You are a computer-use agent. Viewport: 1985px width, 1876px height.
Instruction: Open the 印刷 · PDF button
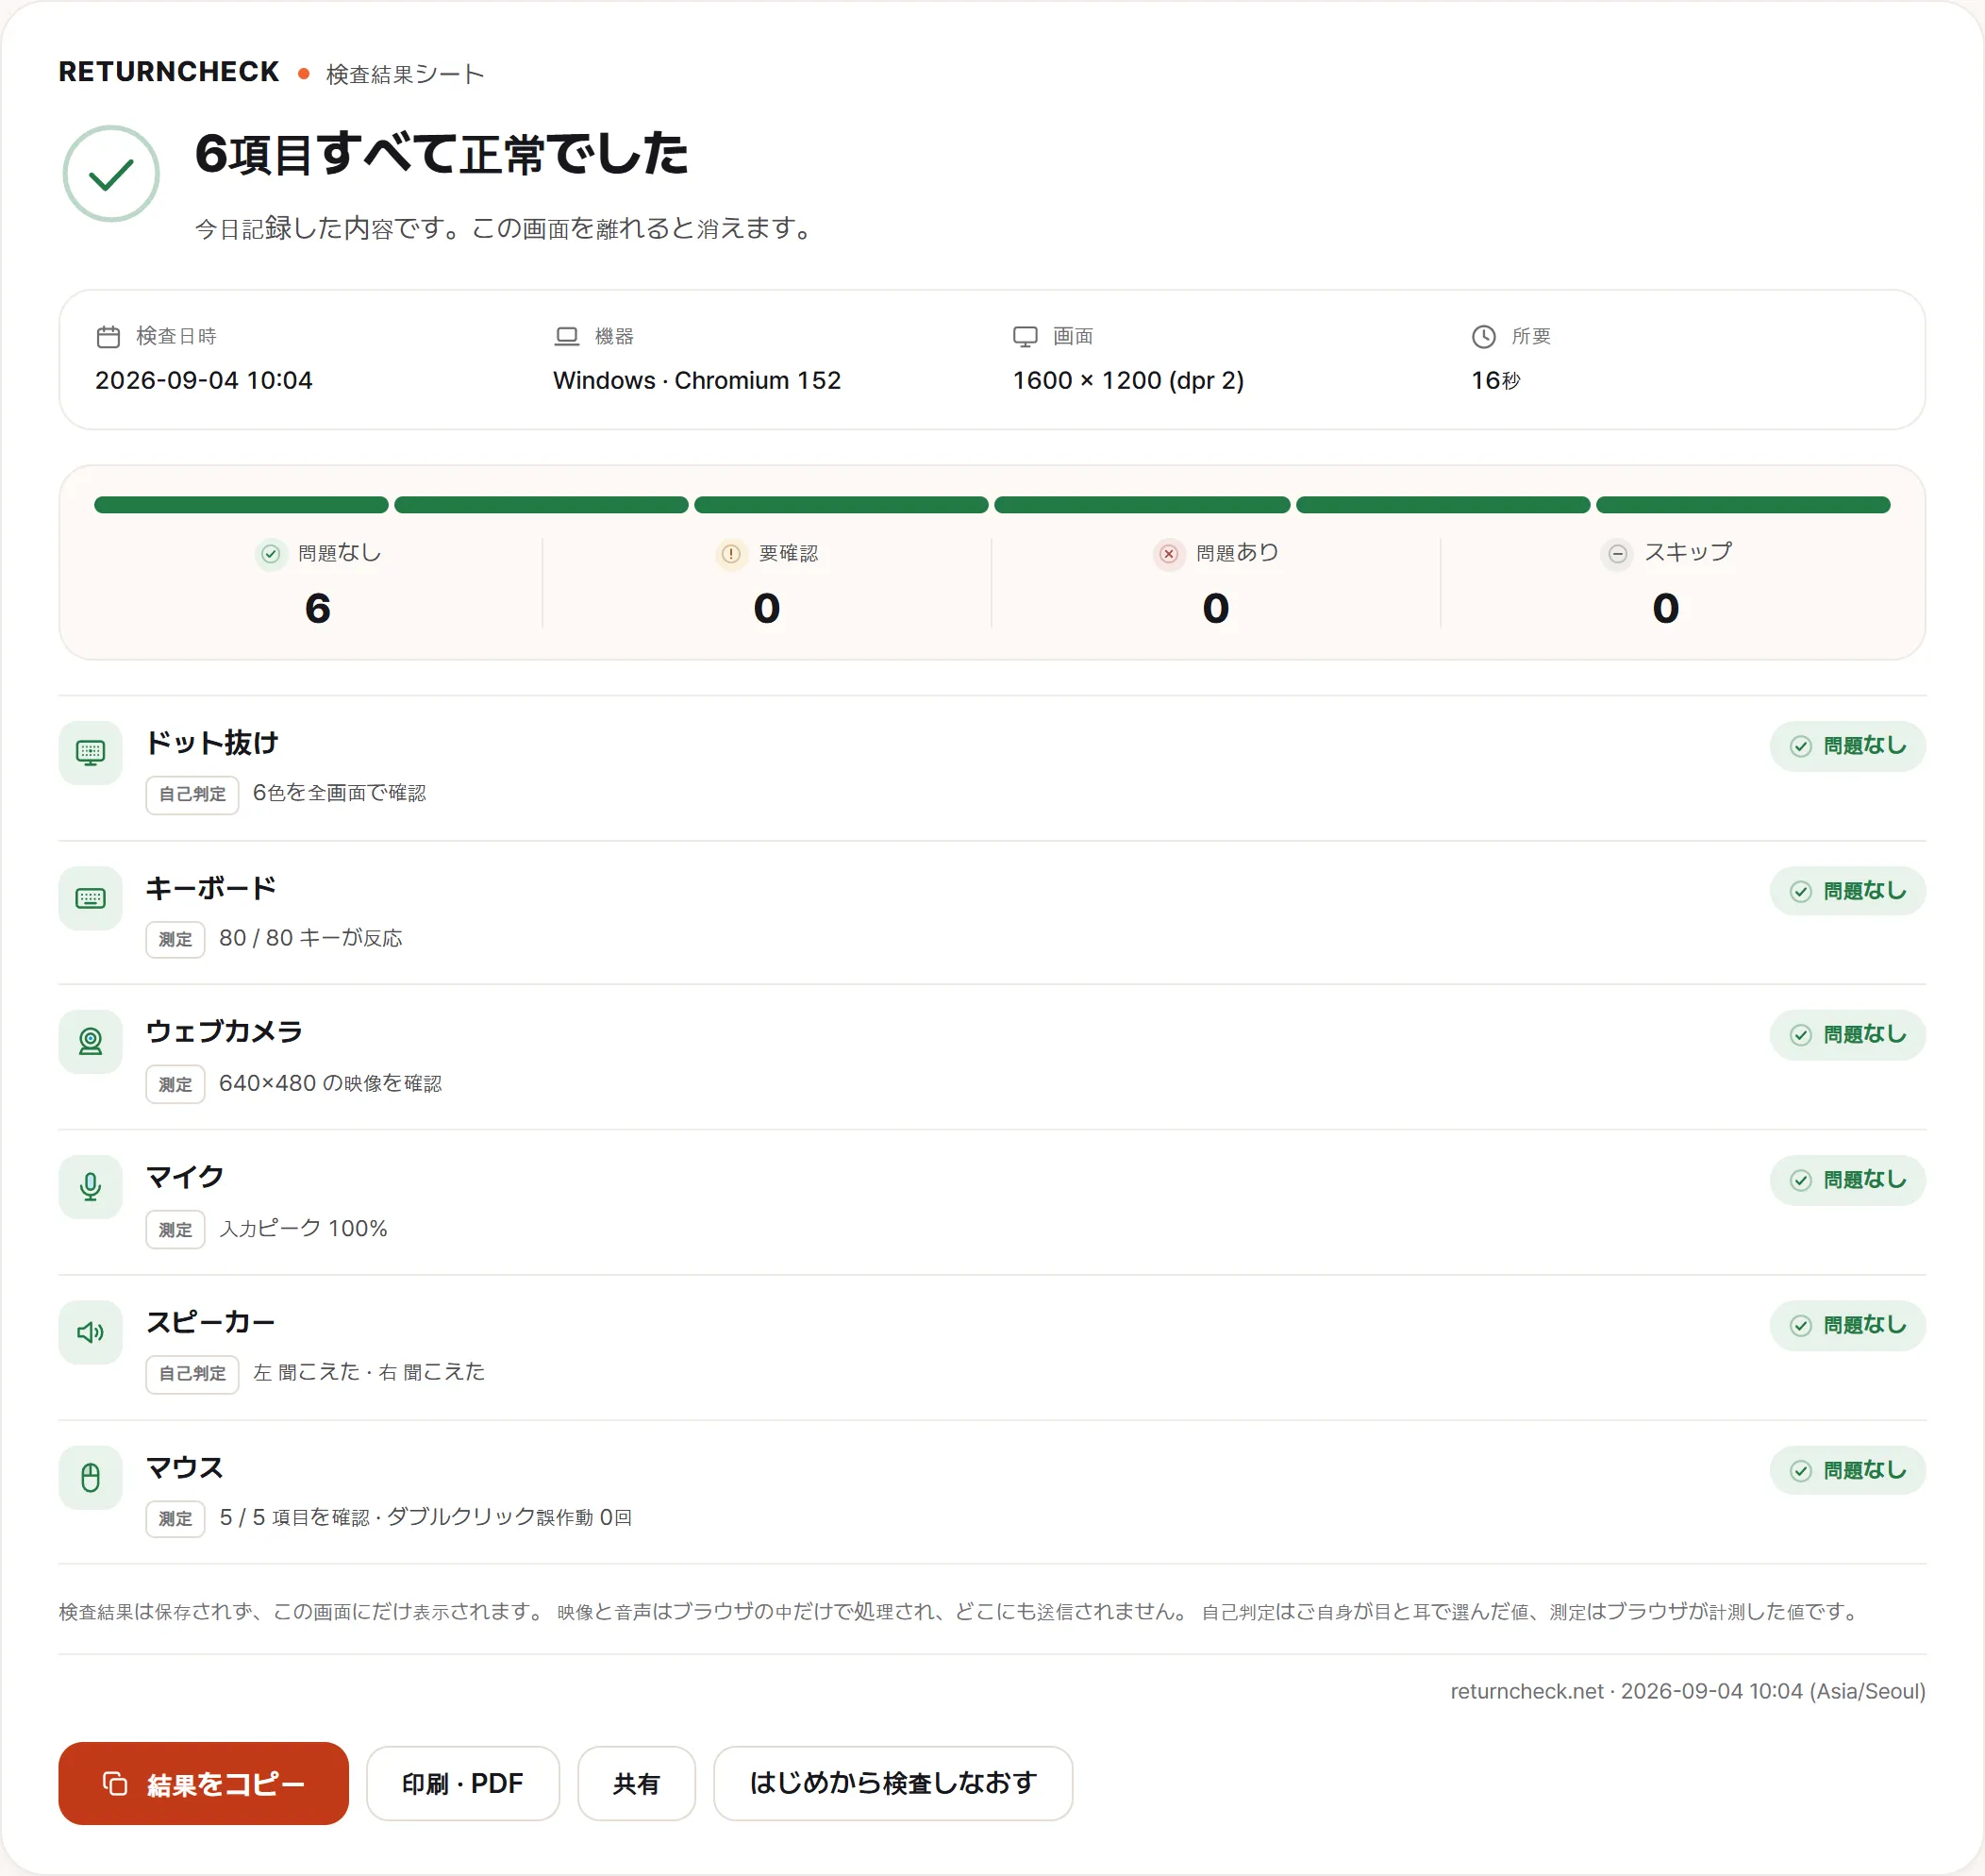[x=463, y=1783]
